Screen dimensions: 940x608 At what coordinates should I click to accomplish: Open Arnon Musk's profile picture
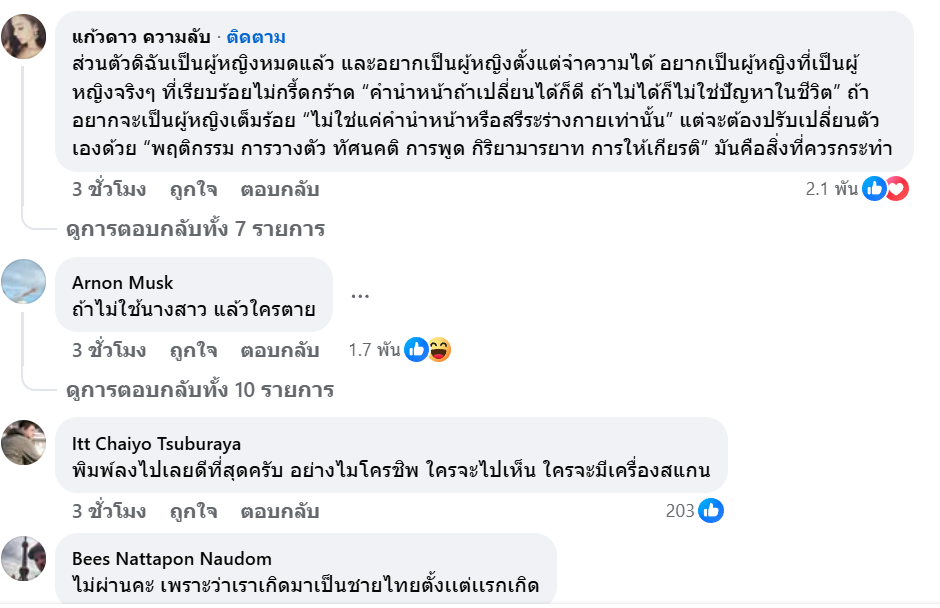coord(24,281)
